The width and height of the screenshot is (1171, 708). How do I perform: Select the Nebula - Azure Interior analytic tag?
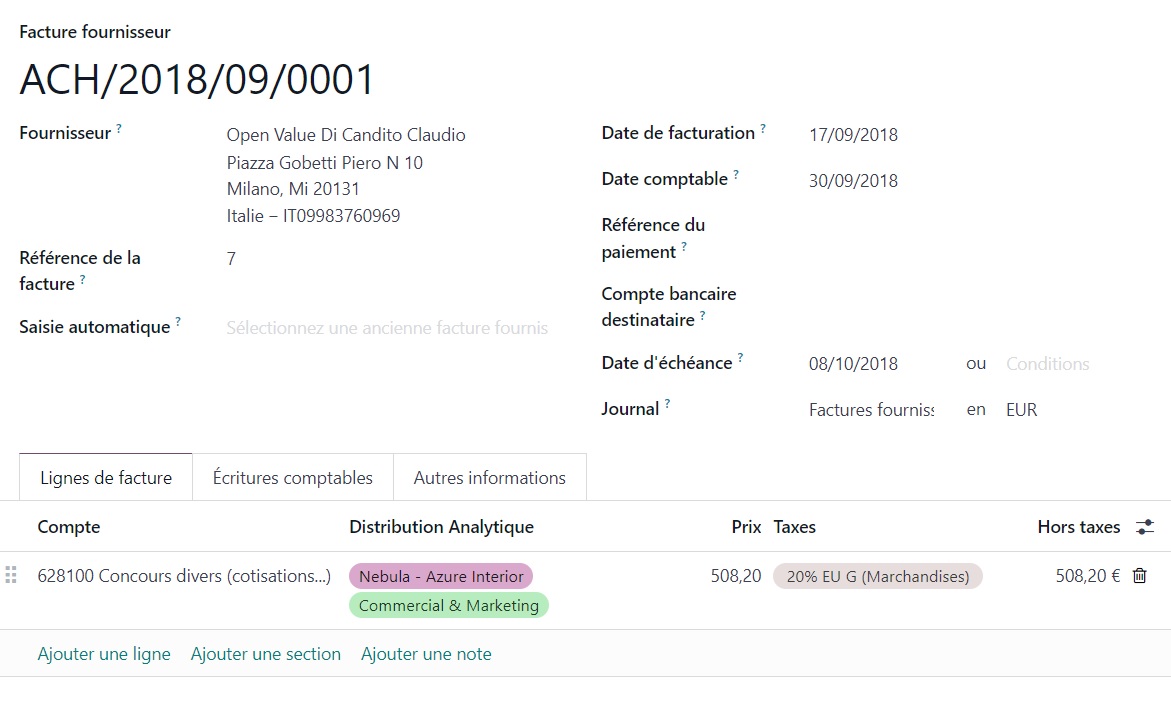pos(440,576)
